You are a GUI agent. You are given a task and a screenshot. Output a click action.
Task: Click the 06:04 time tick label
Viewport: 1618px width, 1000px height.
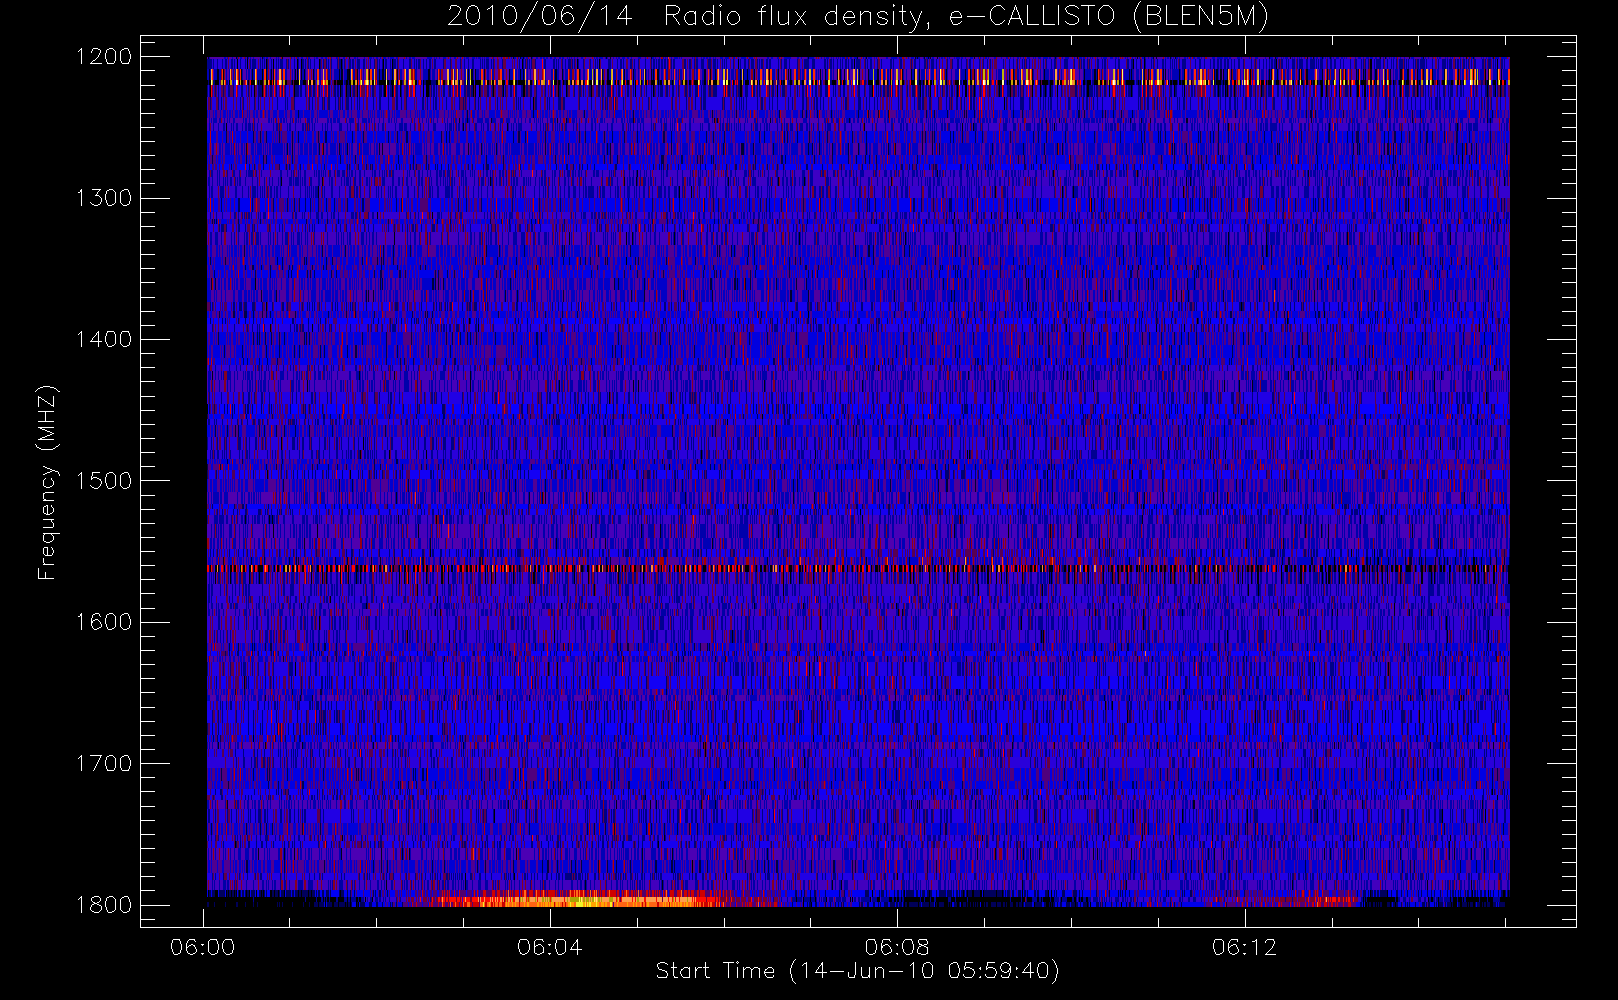click(x=550, y=947)
